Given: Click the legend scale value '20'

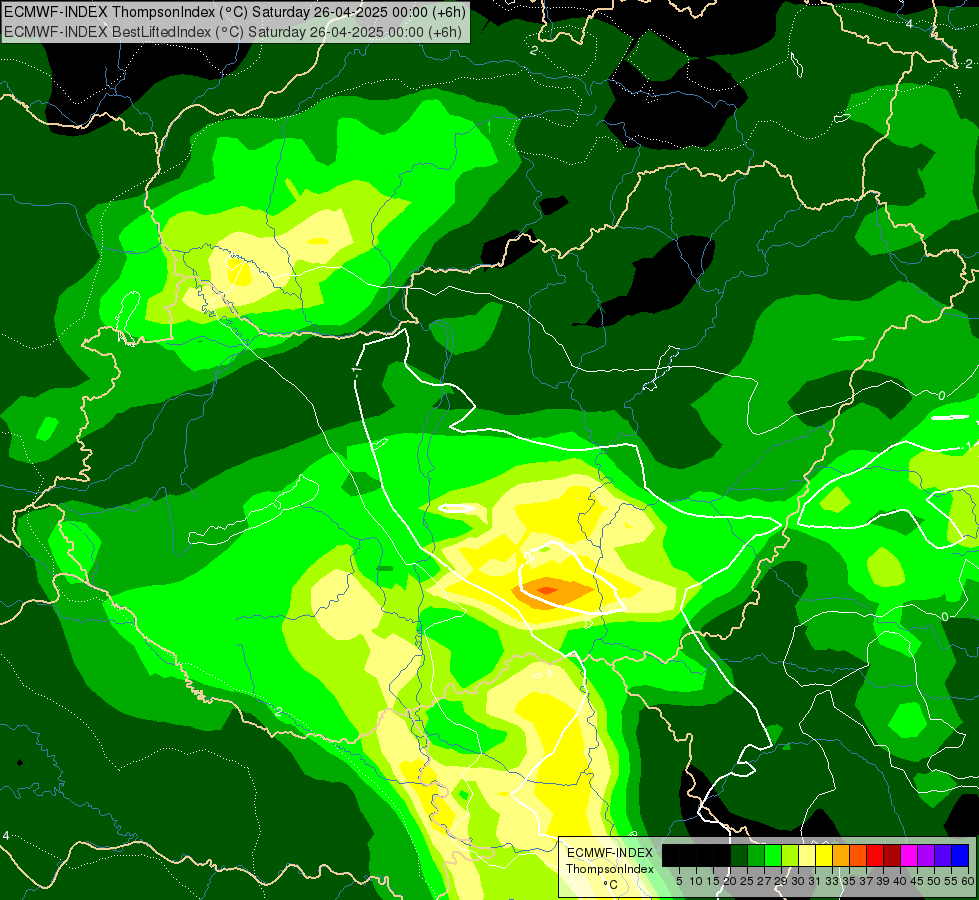Looking at the screenshot, I should coord(730,881).
